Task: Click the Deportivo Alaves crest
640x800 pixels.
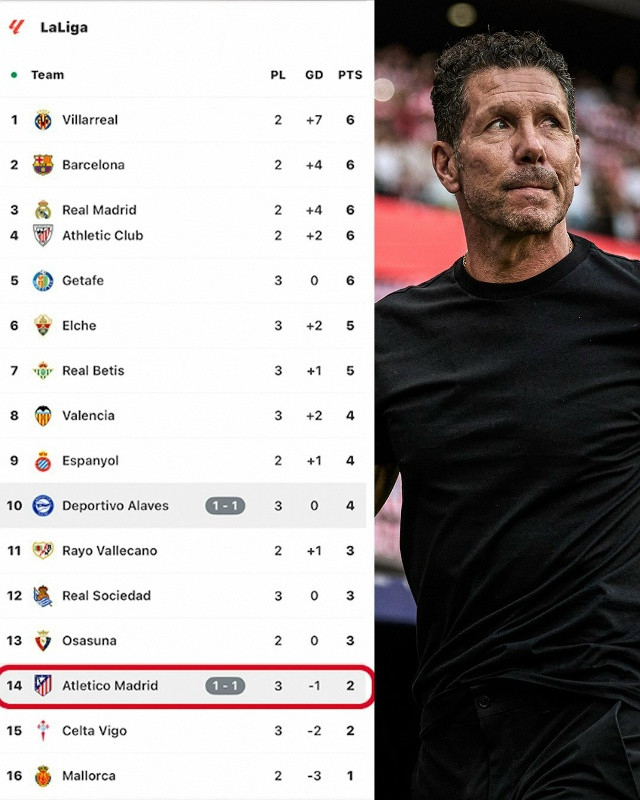Action: 43,506
